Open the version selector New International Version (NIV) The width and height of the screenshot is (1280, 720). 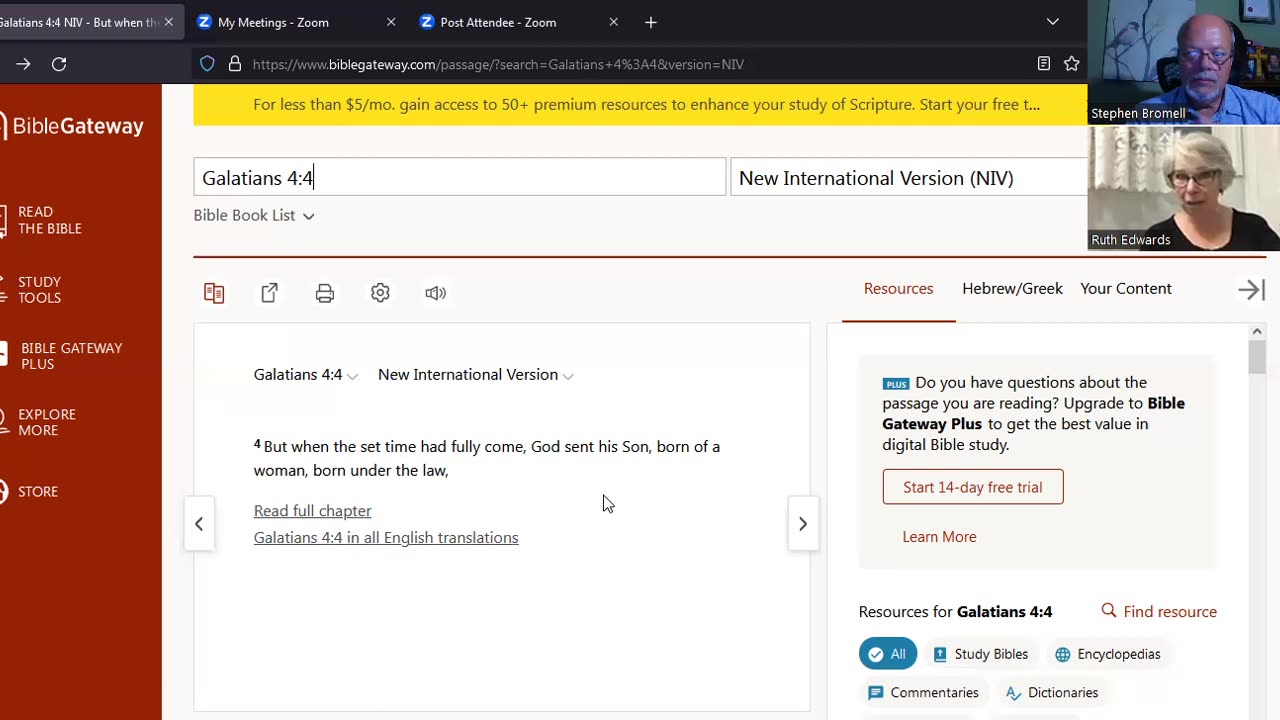tap(909, 177)
